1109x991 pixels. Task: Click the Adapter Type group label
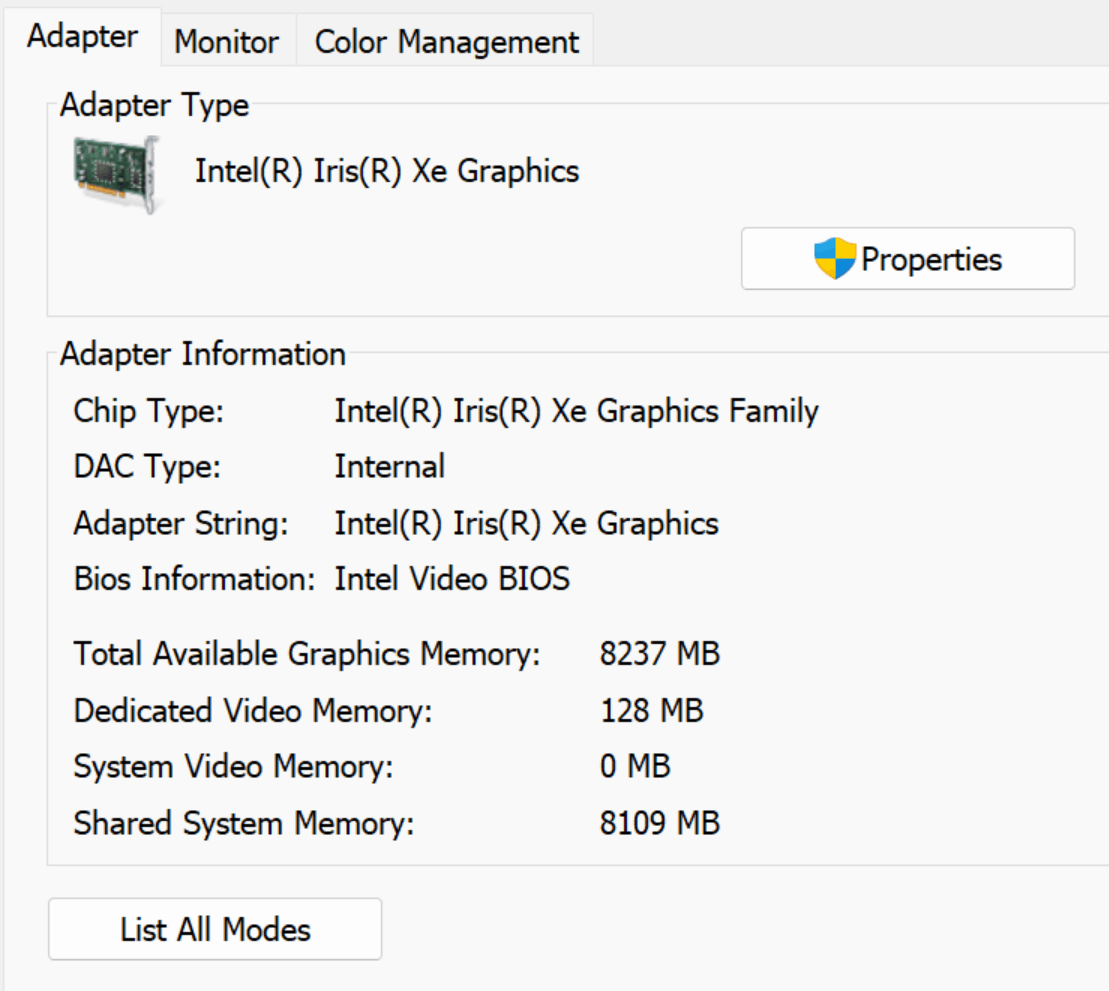(154, 105)
